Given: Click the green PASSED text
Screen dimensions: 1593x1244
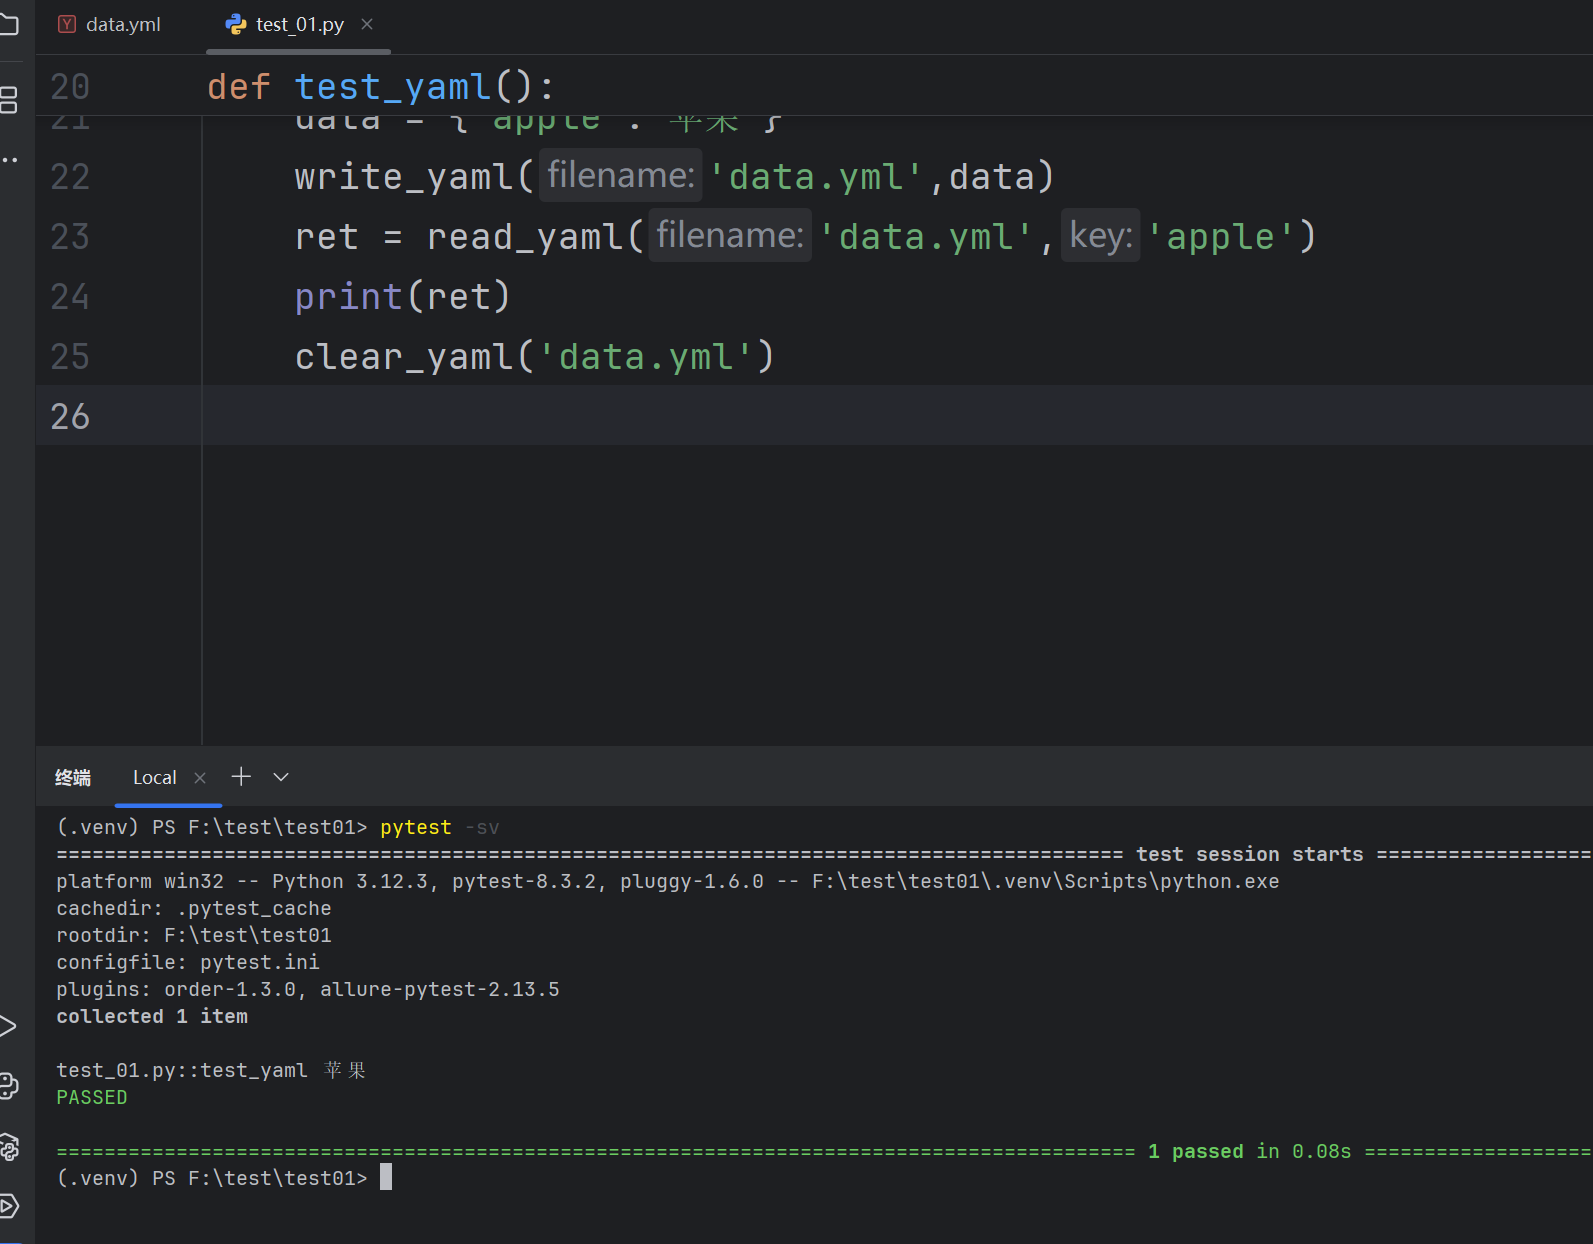Looking at the screenshot, I should (x=92, y=1097).
